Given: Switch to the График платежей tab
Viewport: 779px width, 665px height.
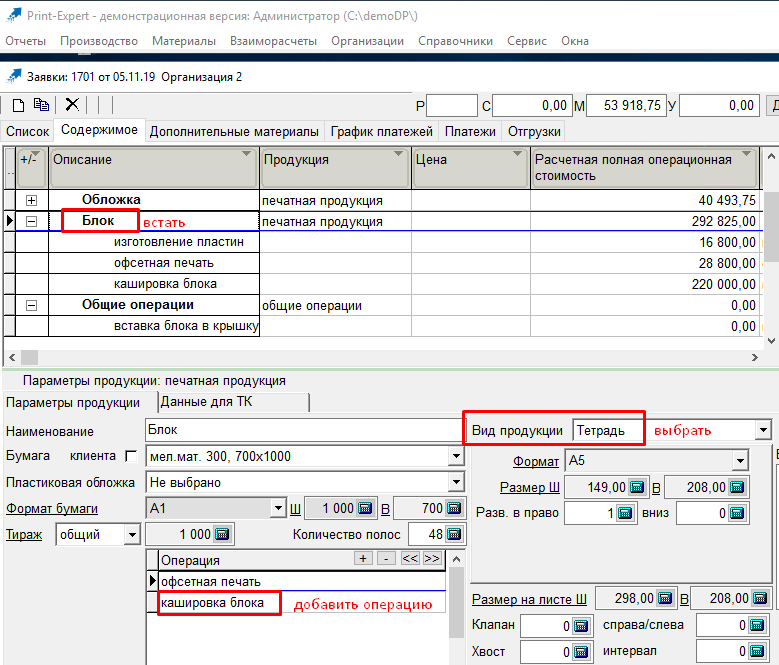Looking at the screenshot, I should pos(381,131).
